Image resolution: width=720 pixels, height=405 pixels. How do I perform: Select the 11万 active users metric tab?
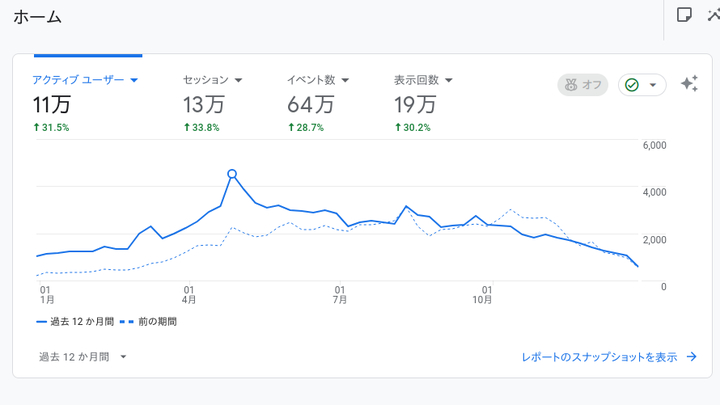(52, 104)
